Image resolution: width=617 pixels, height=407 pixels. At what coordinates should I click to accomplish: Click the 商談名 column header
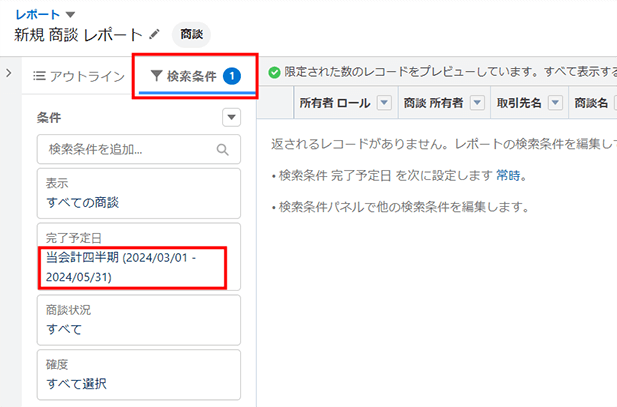[591, 103]
